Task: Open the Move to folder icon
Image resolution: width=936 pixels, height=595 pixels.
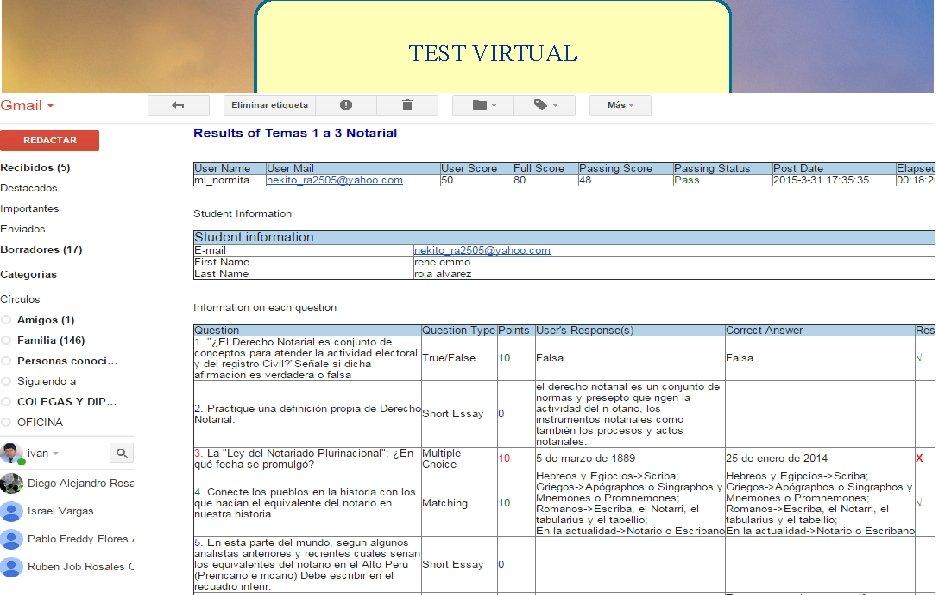Action: pos(484,105)
